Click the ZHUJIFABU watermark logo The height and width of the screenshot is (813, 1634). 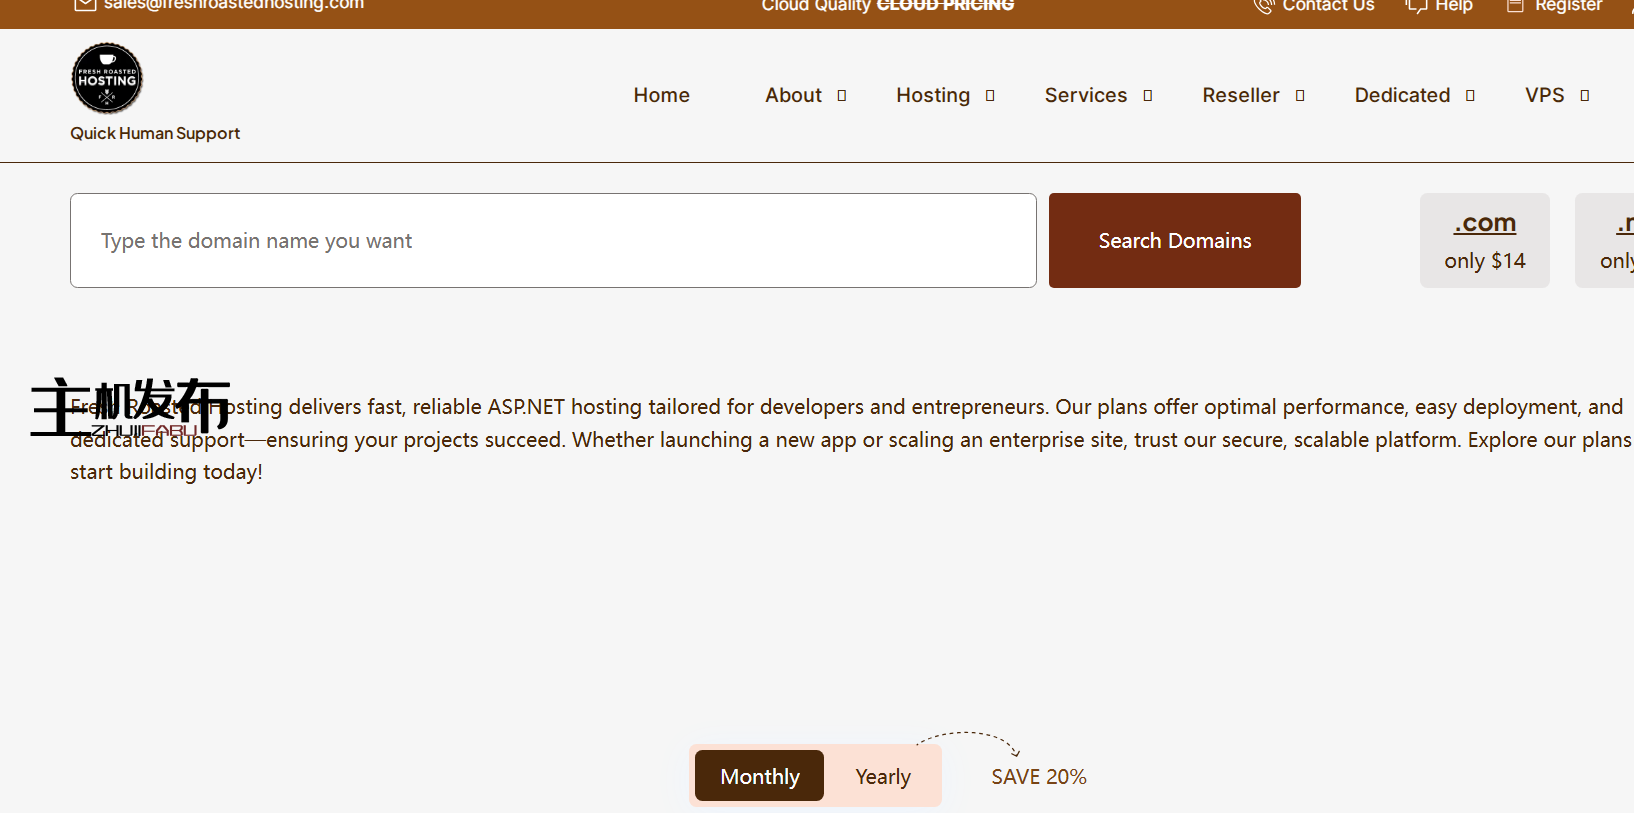tap(130, 407)
